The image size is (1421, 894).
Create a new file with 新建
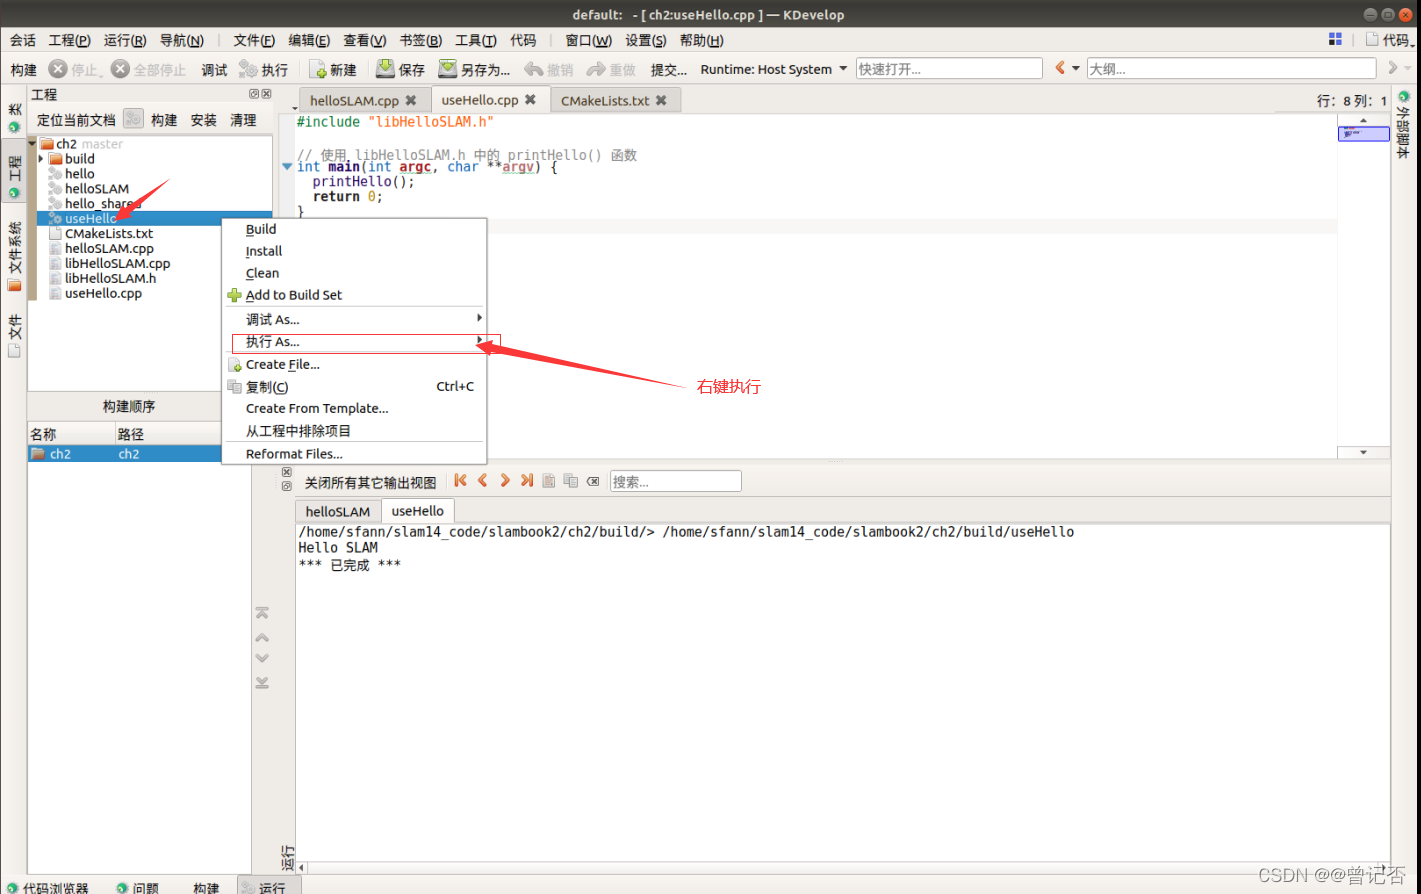333,69
